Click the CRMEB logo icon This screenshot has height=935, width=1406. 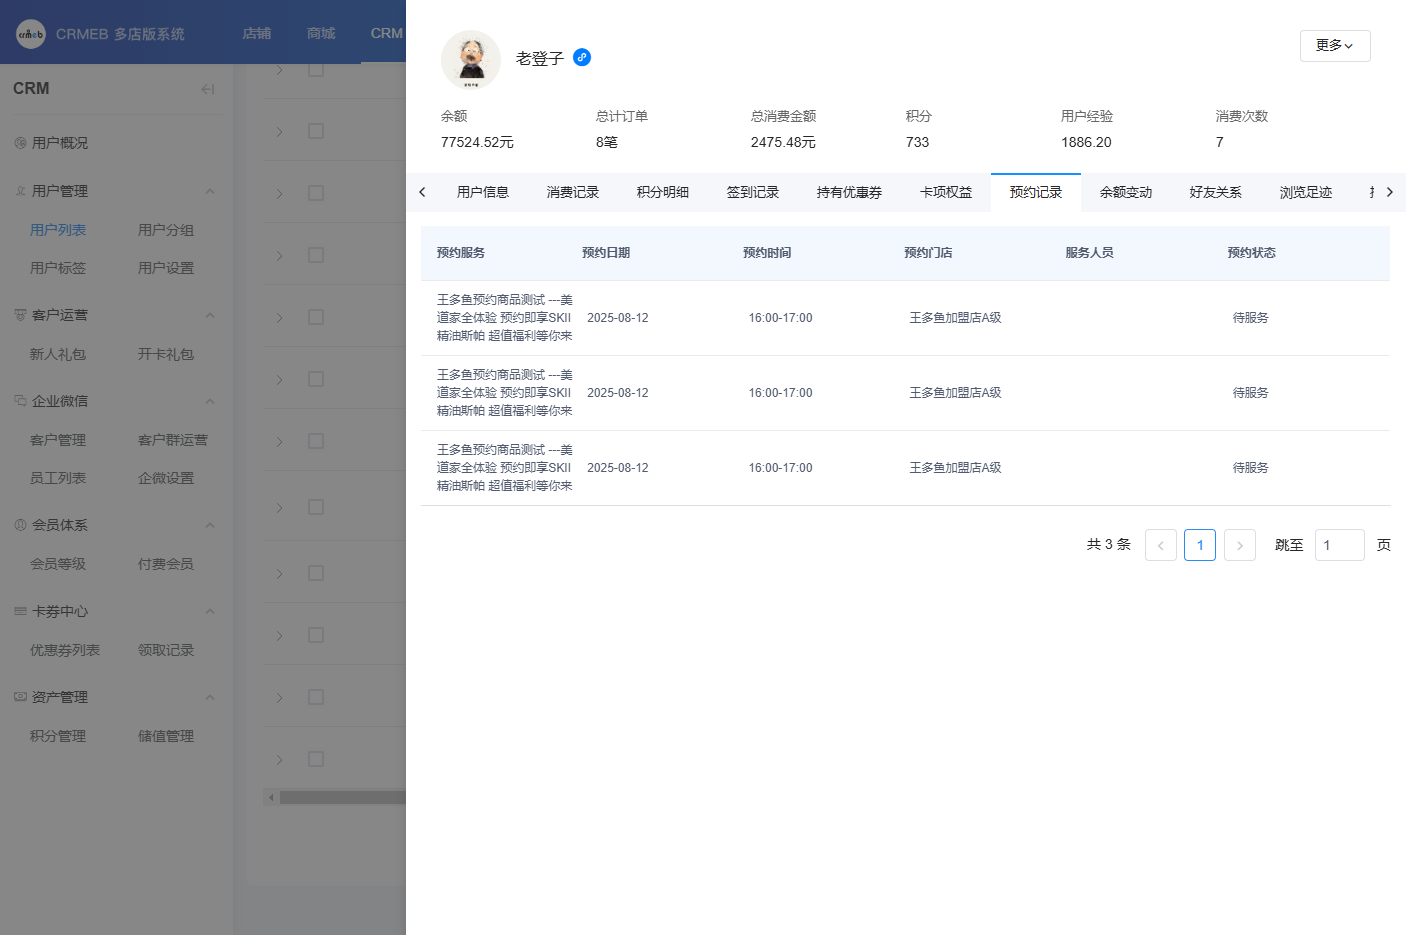(x=31, y=34)
